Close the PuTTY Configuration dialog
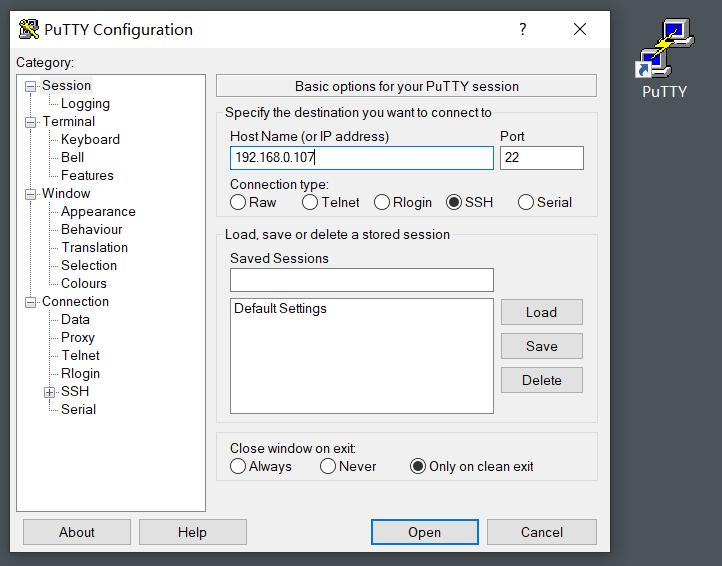 tap(580, 29)
